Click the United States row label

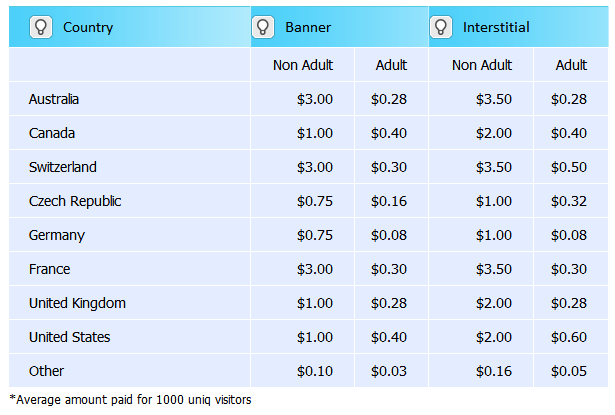coord(70,337)
